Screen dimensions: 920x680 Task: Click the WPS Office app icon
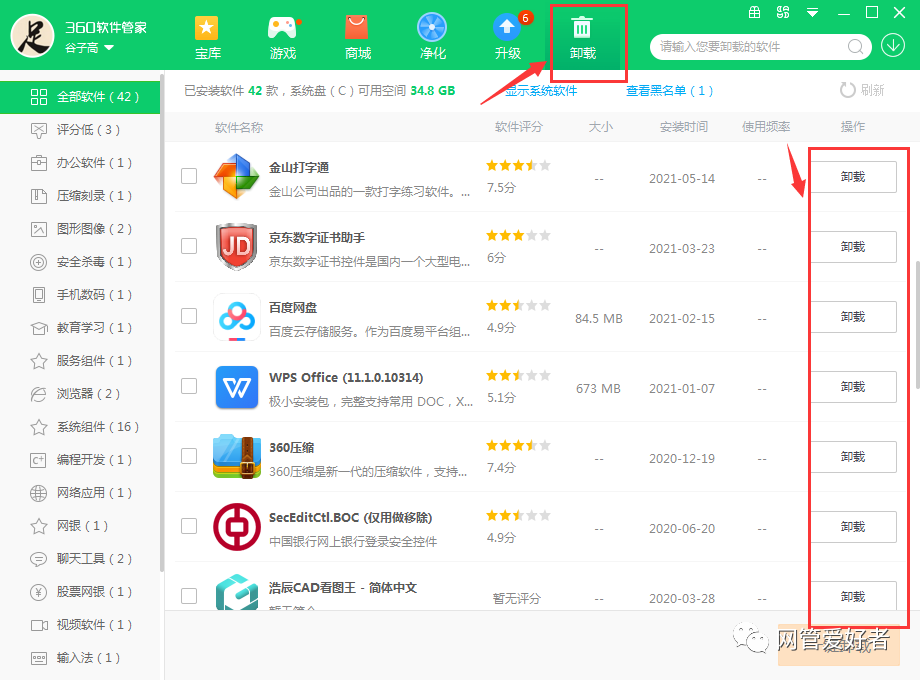236,387
